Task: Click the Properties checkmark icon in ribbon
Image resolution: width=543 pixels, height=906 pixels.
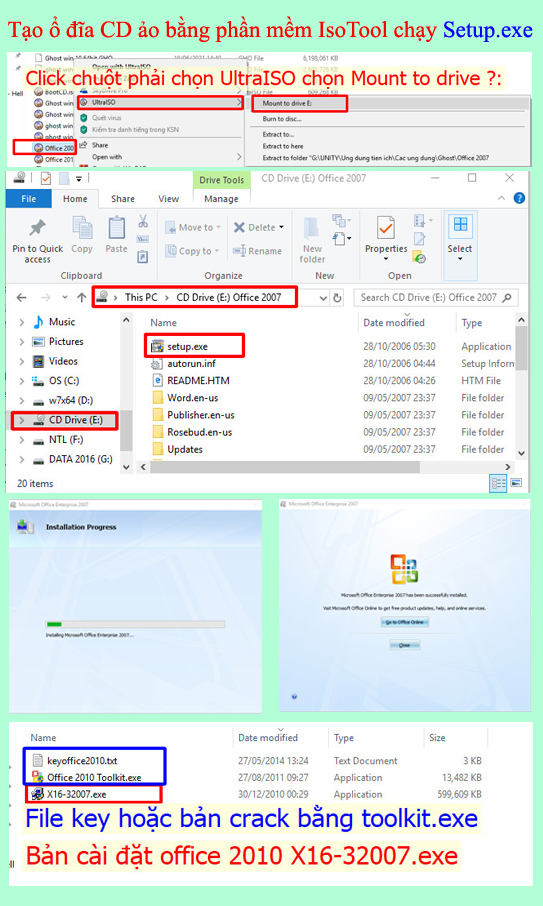Action: click(386, 228)
